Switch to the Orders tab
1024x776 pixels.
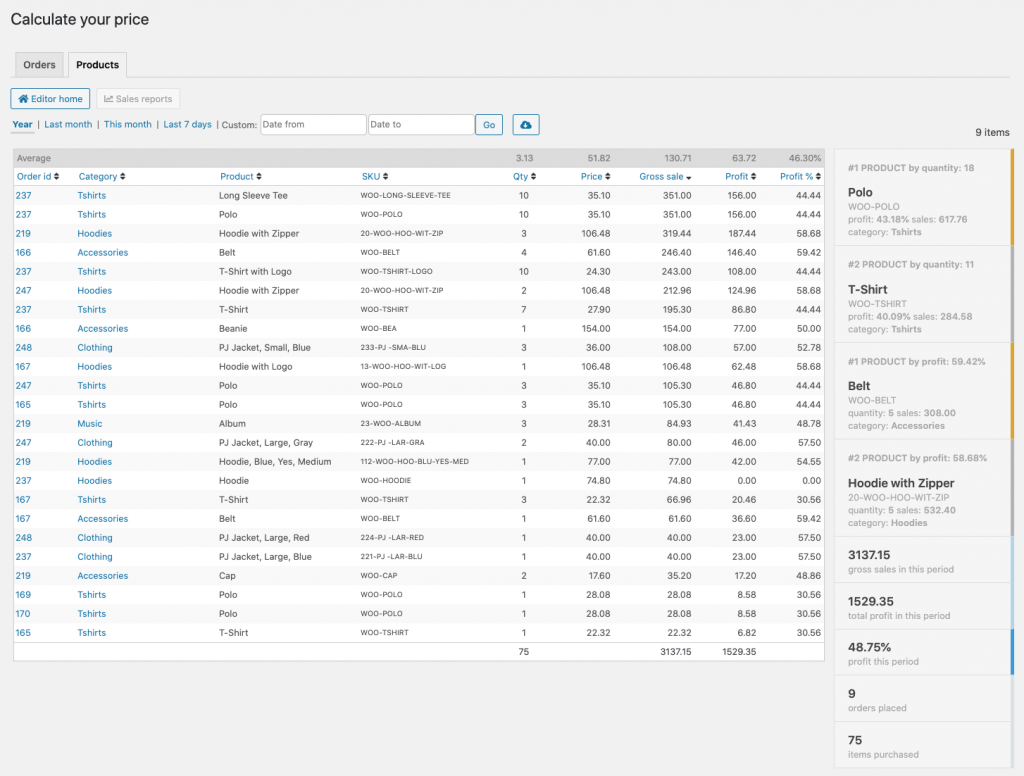39,65
